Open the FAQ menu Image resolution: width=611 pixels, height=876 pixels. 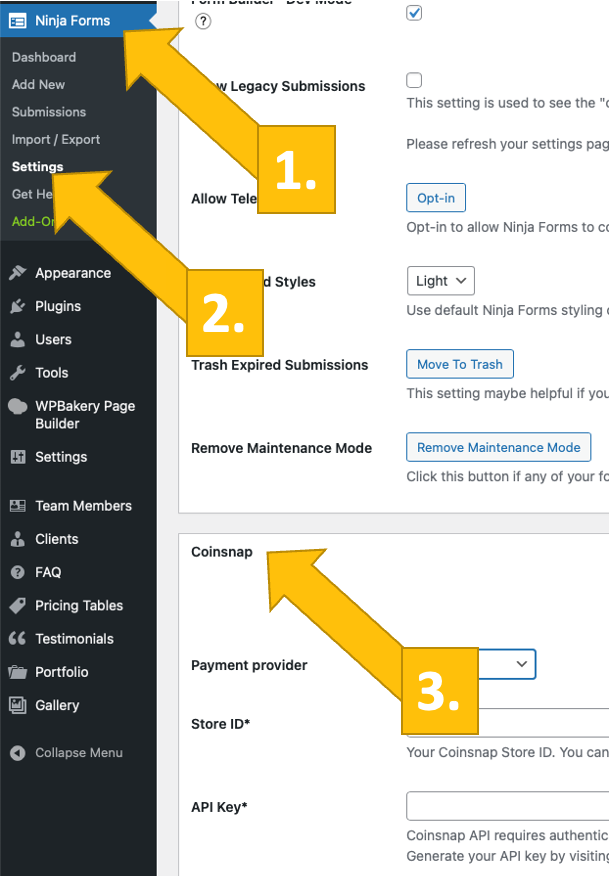tap(48, 572)
